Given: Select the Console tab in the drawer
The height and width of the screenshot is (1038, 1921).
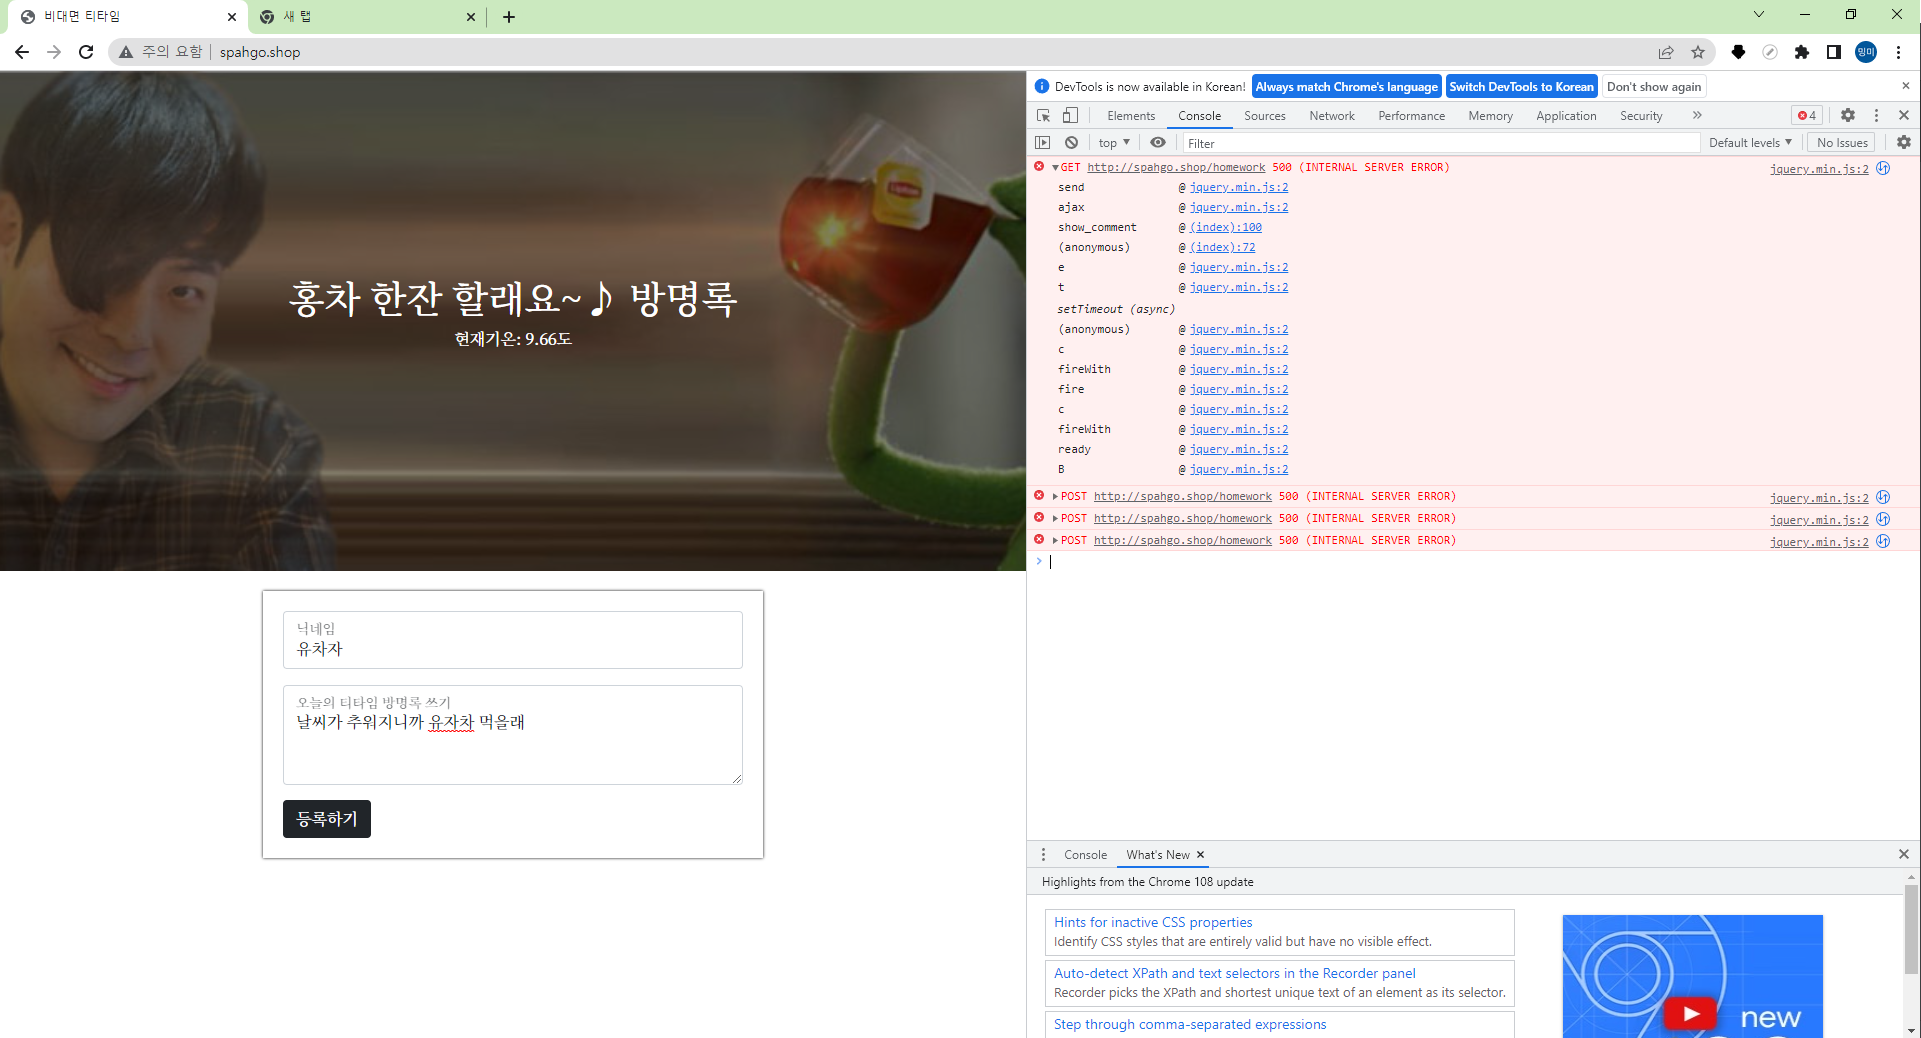Looking at the screenshot, I should pyautogui.click(x=1085, y=855).
